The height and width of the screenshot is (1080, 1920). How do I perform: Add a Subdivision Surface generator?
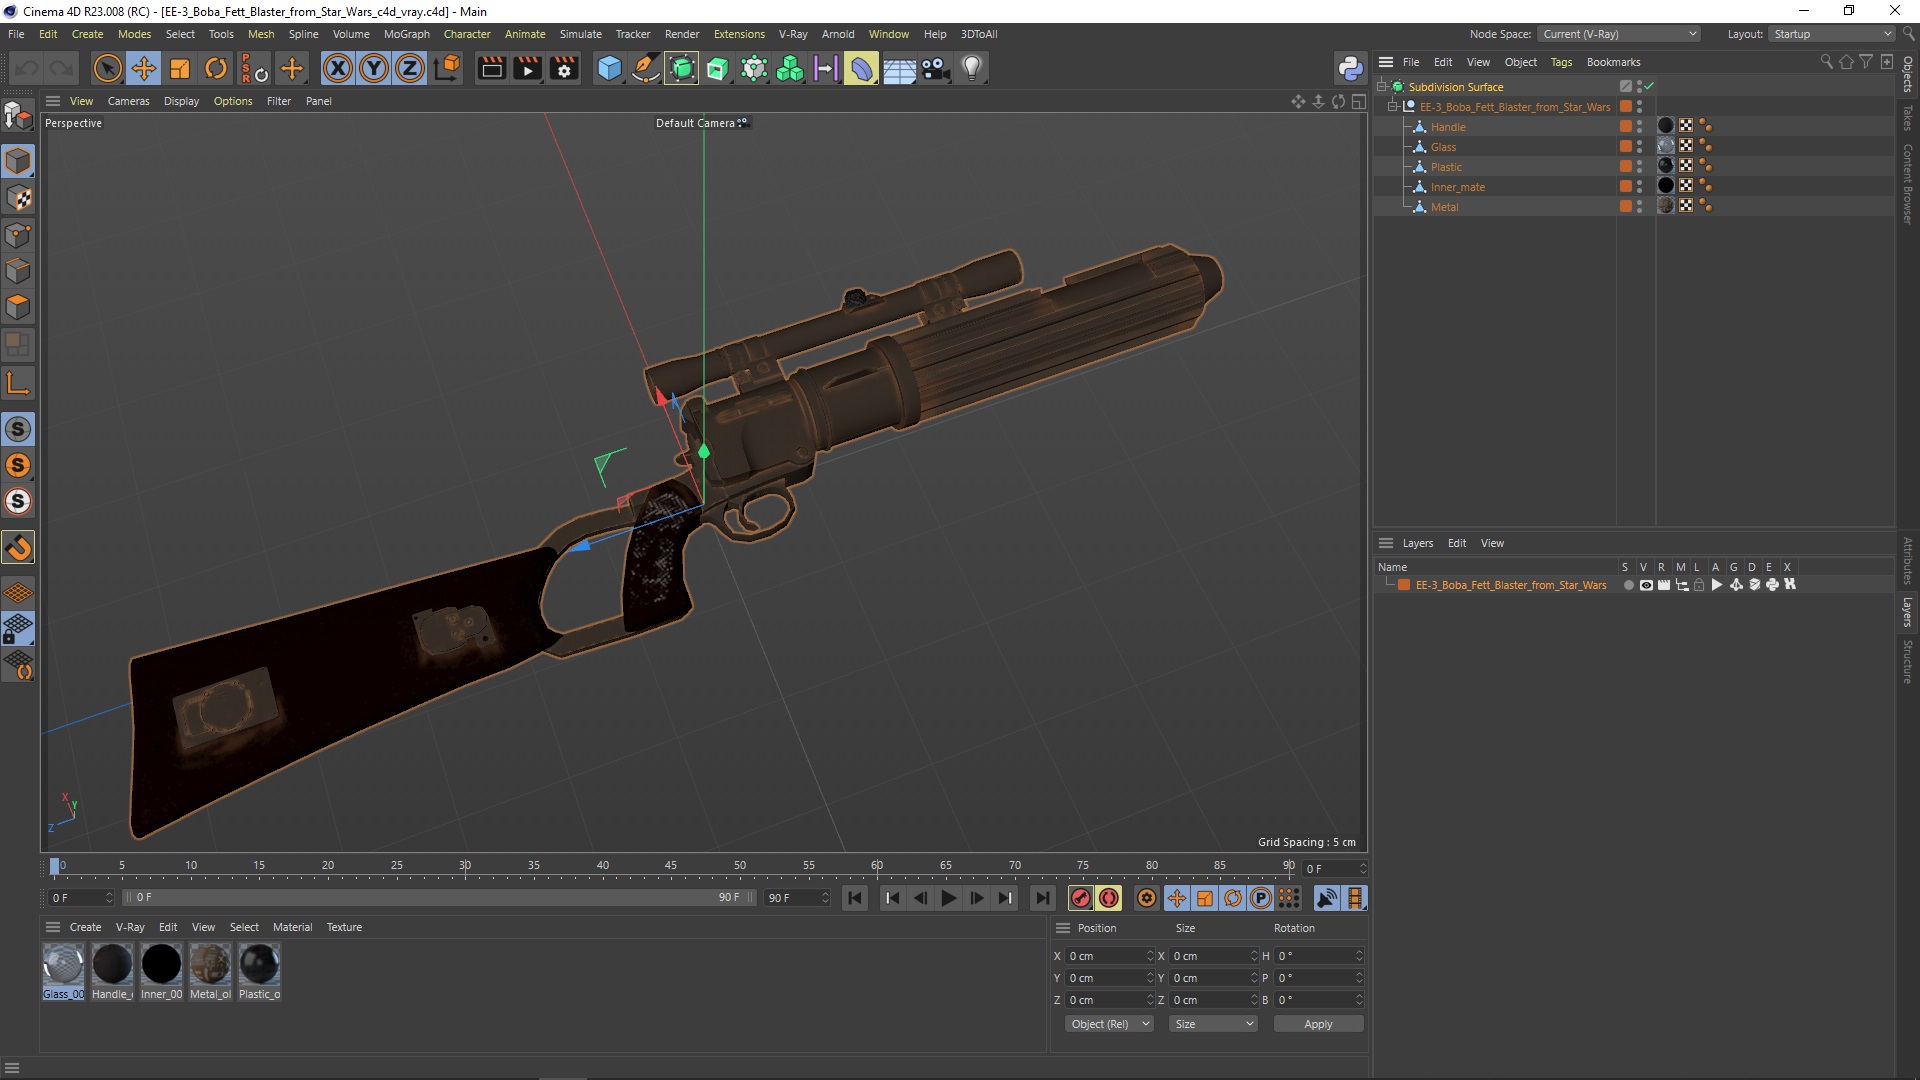click(x=682, y=68)
